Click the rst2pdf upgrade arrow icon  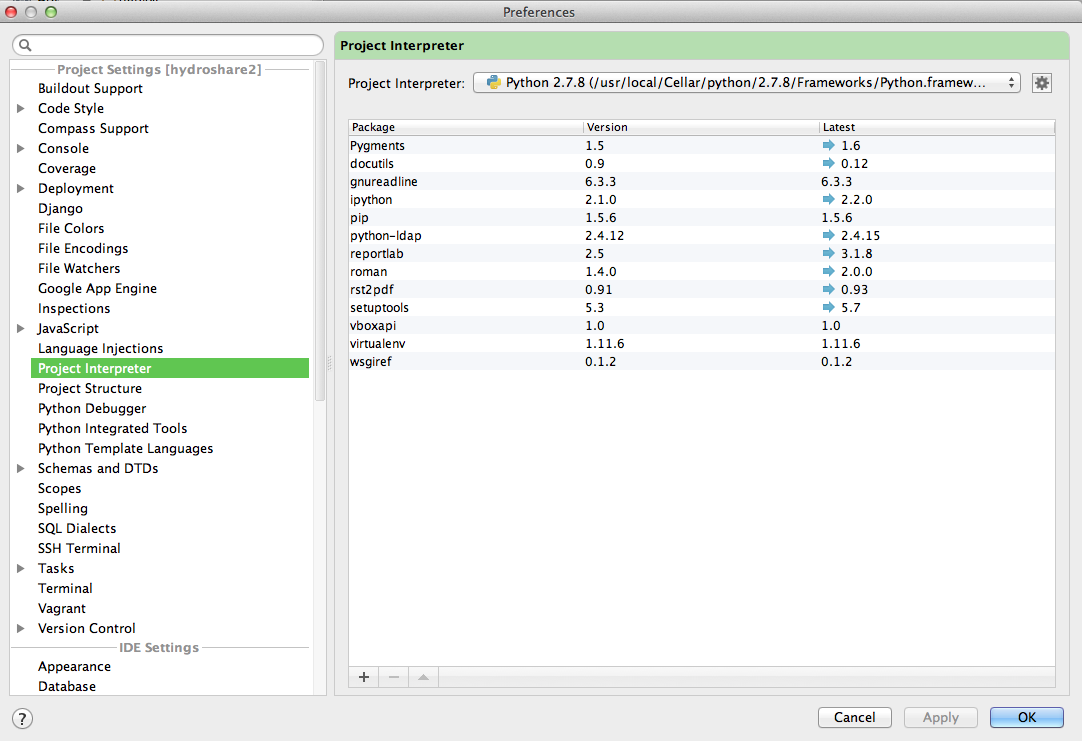tap(828, 289)
